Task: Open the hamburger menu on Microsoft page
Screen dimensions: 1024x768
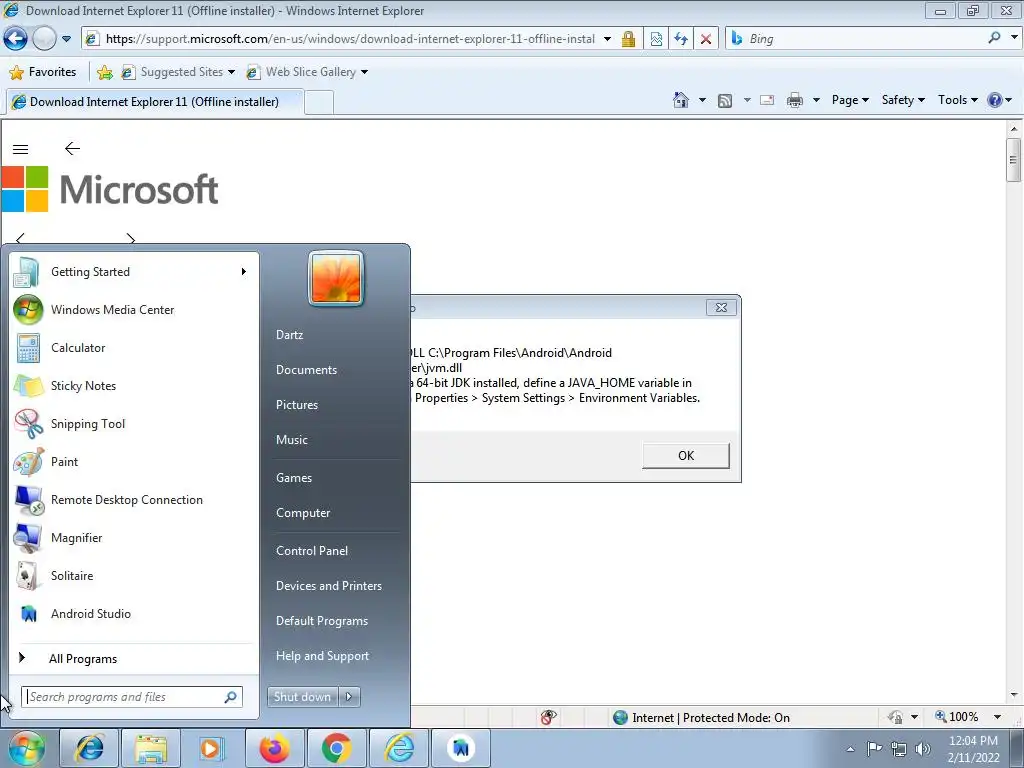Action: coord(20,150)
